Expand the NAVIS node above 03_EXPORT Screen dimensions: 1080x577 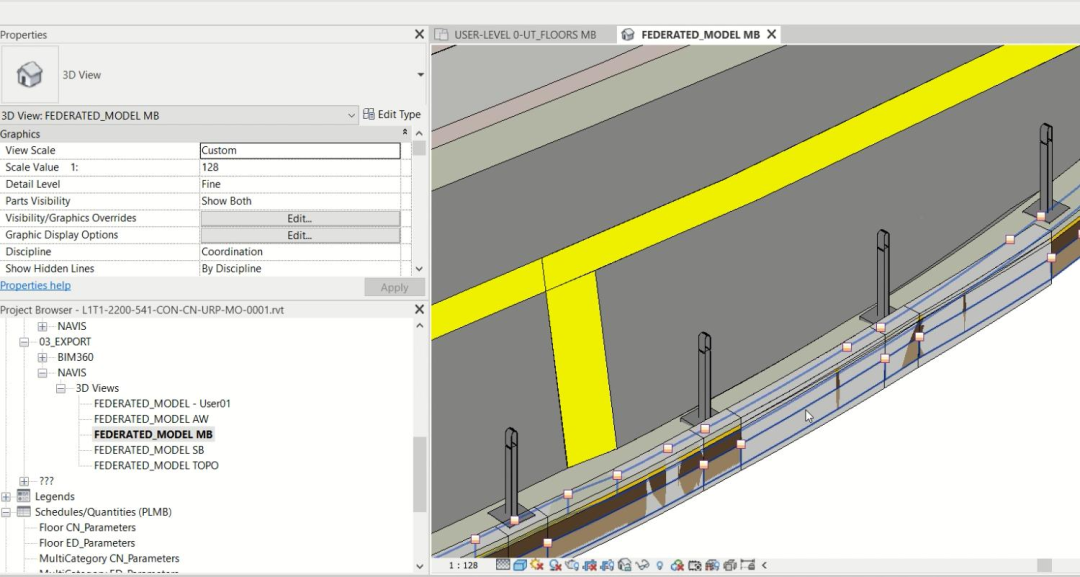click(43, 326)
